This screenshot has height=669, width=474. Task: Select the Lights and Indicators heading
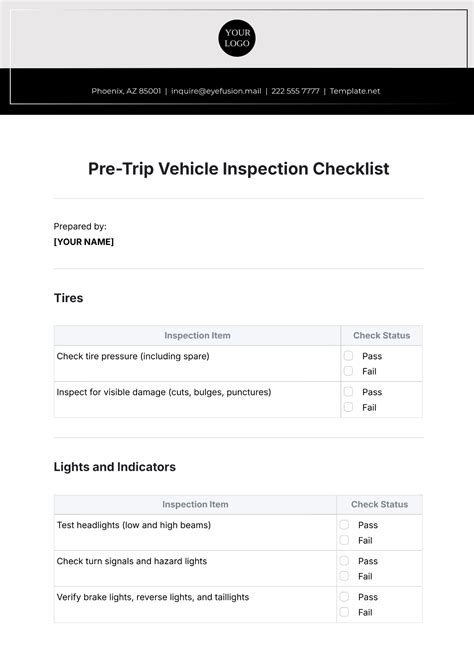(115, 467)
